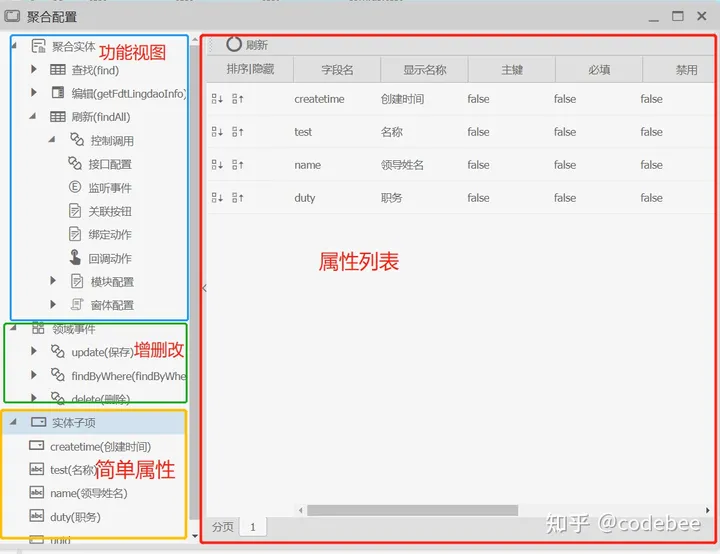The image size is (720, 554).
Task: Move createtime row down with sort icon
Action: click(217, 99)
